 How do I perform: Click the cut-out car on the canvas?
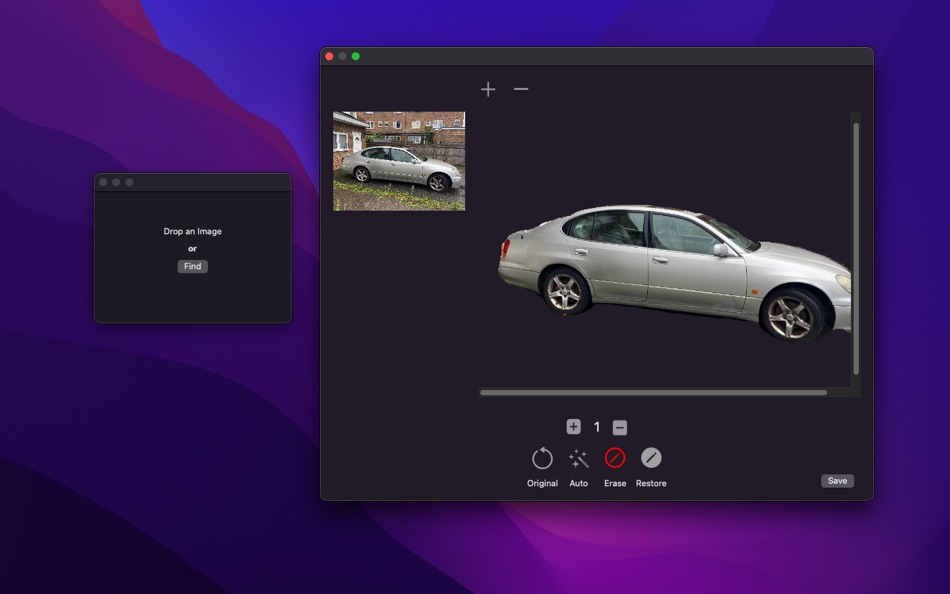(x=674, y=272)
